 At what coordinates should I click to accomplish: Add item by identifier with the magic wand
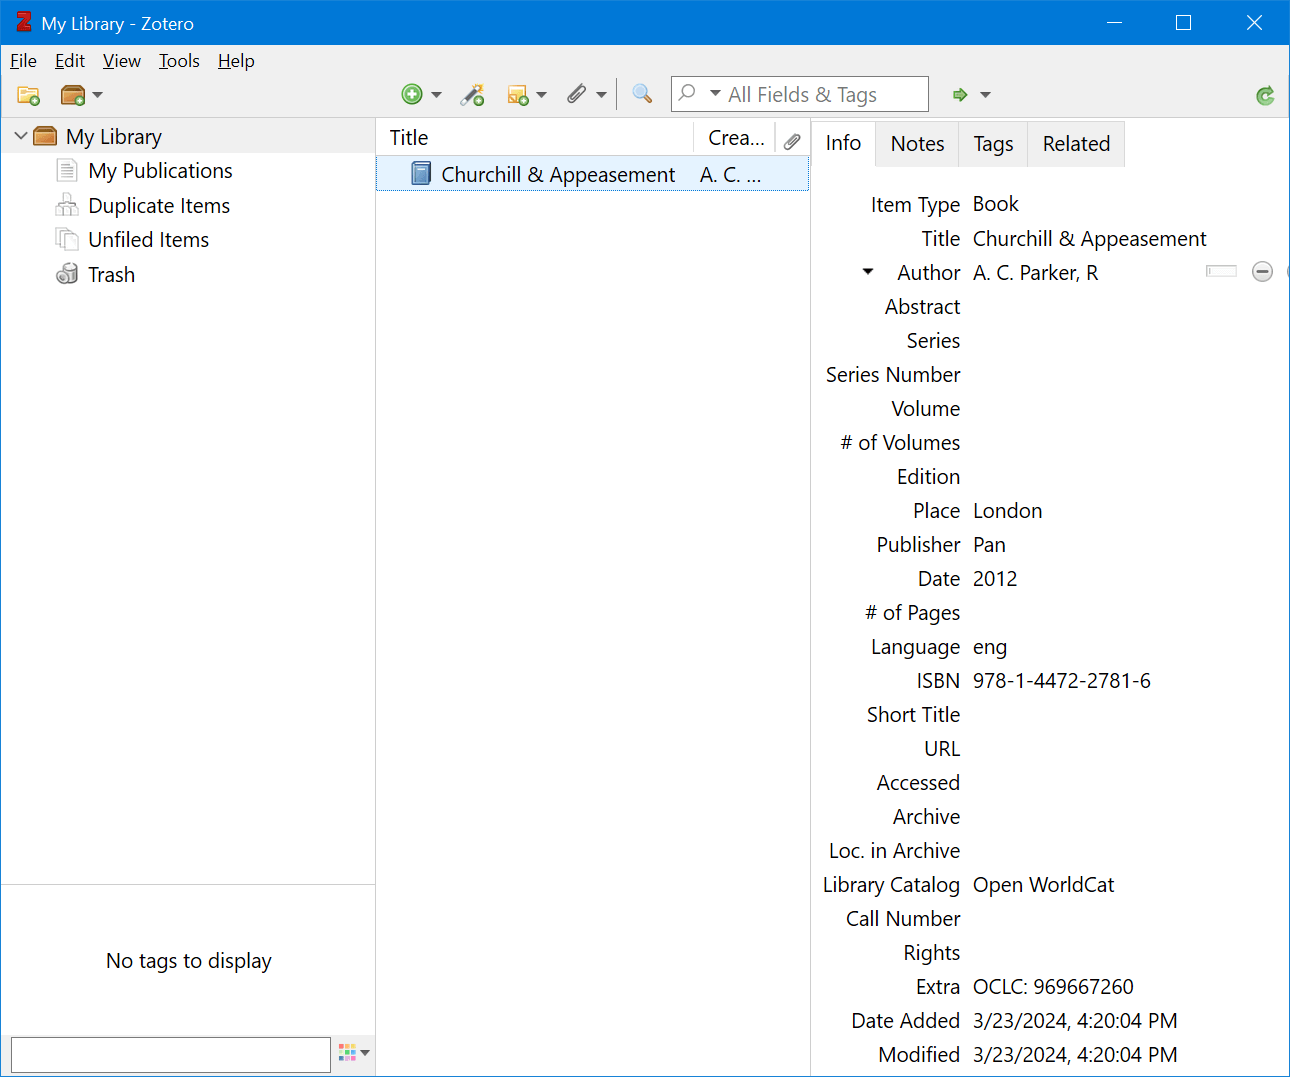(x=472, y=94)
